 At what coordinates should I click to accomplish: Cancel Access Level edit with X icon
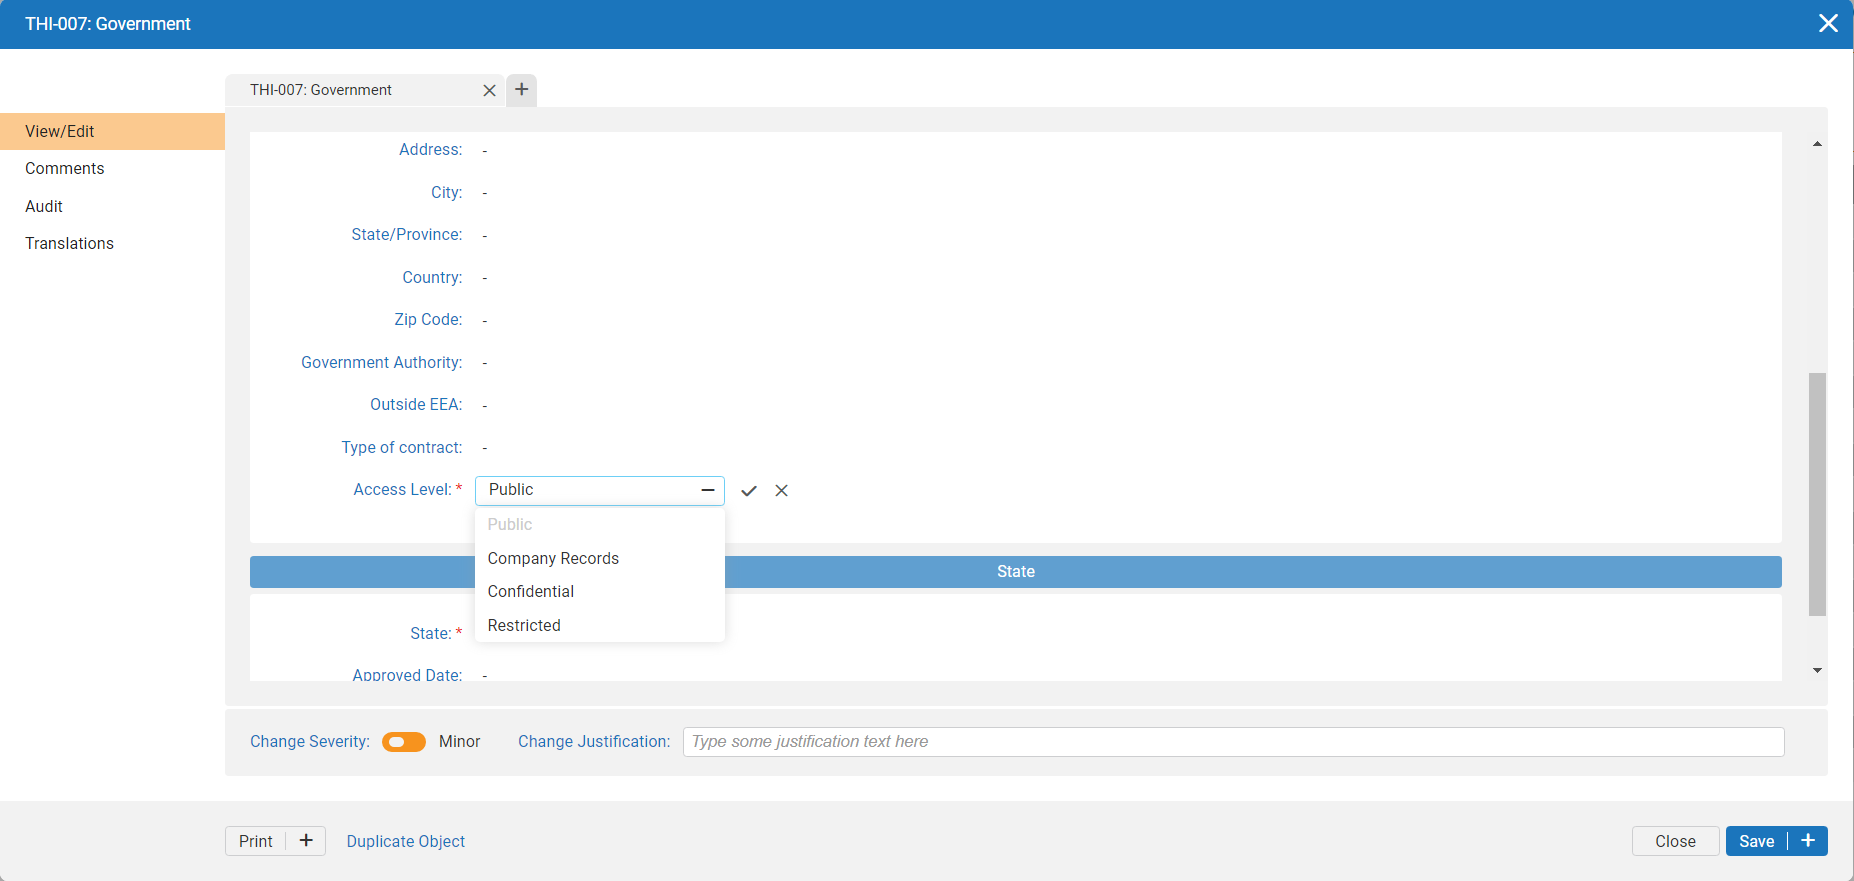point(782,490)
